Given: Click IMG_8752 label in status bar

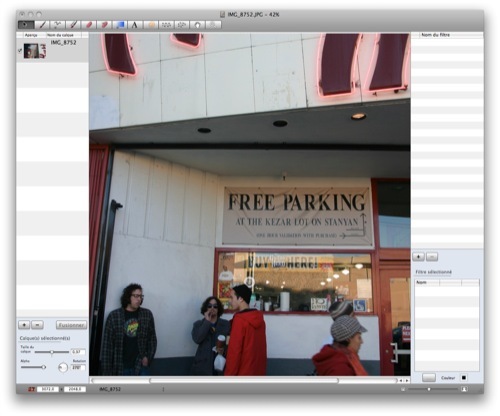Looking at the screenshot, I should 110,389.
